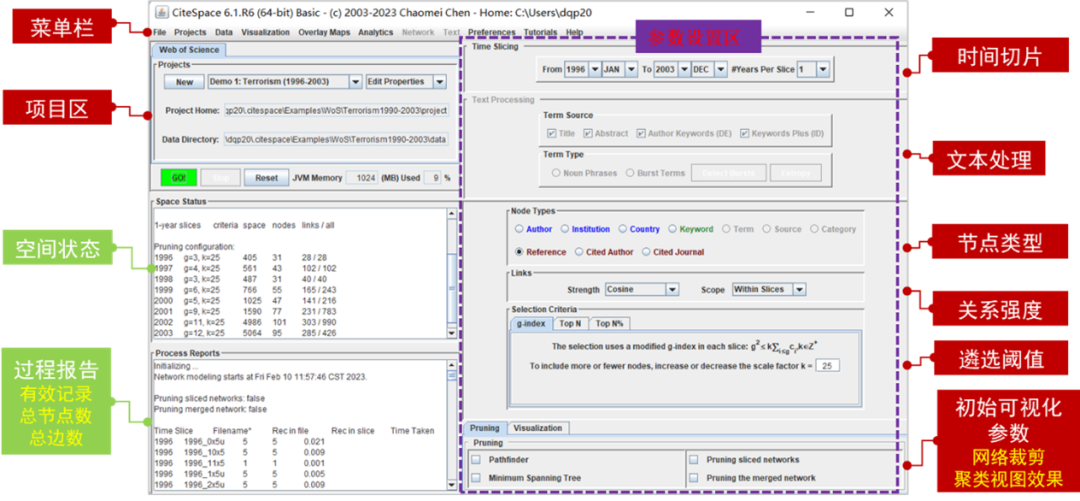Viewport: 1080px width, 501px height.
Task: Open the Analytics menu
Action: [x=375, y=32]
